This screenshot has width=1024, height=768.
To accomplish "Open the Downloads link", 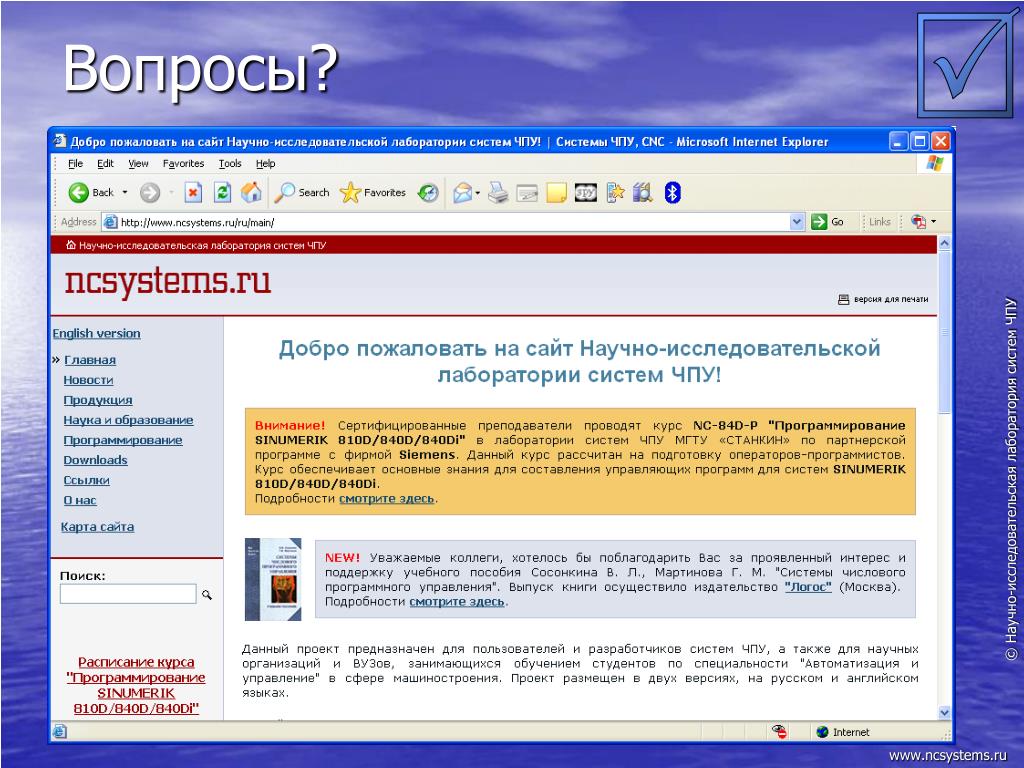I will 95,460.
